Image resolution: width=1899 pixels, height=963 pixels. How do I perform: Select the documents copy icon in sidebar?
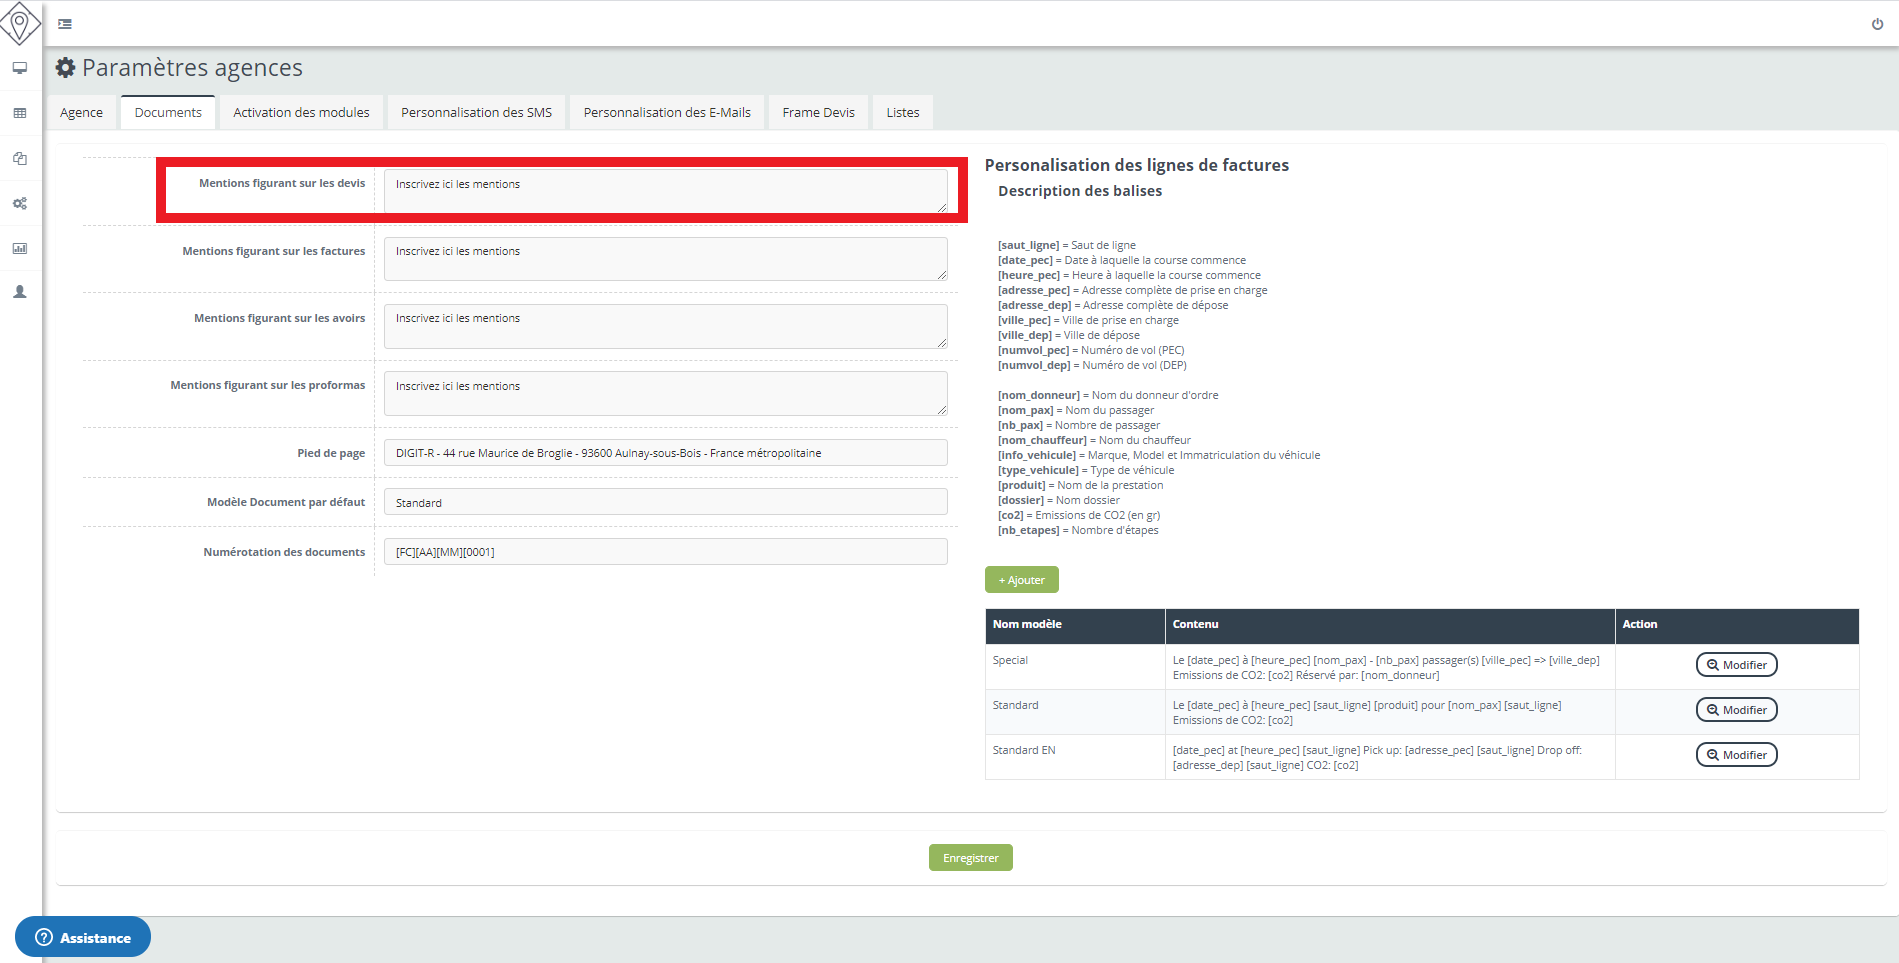click(19, 158)
